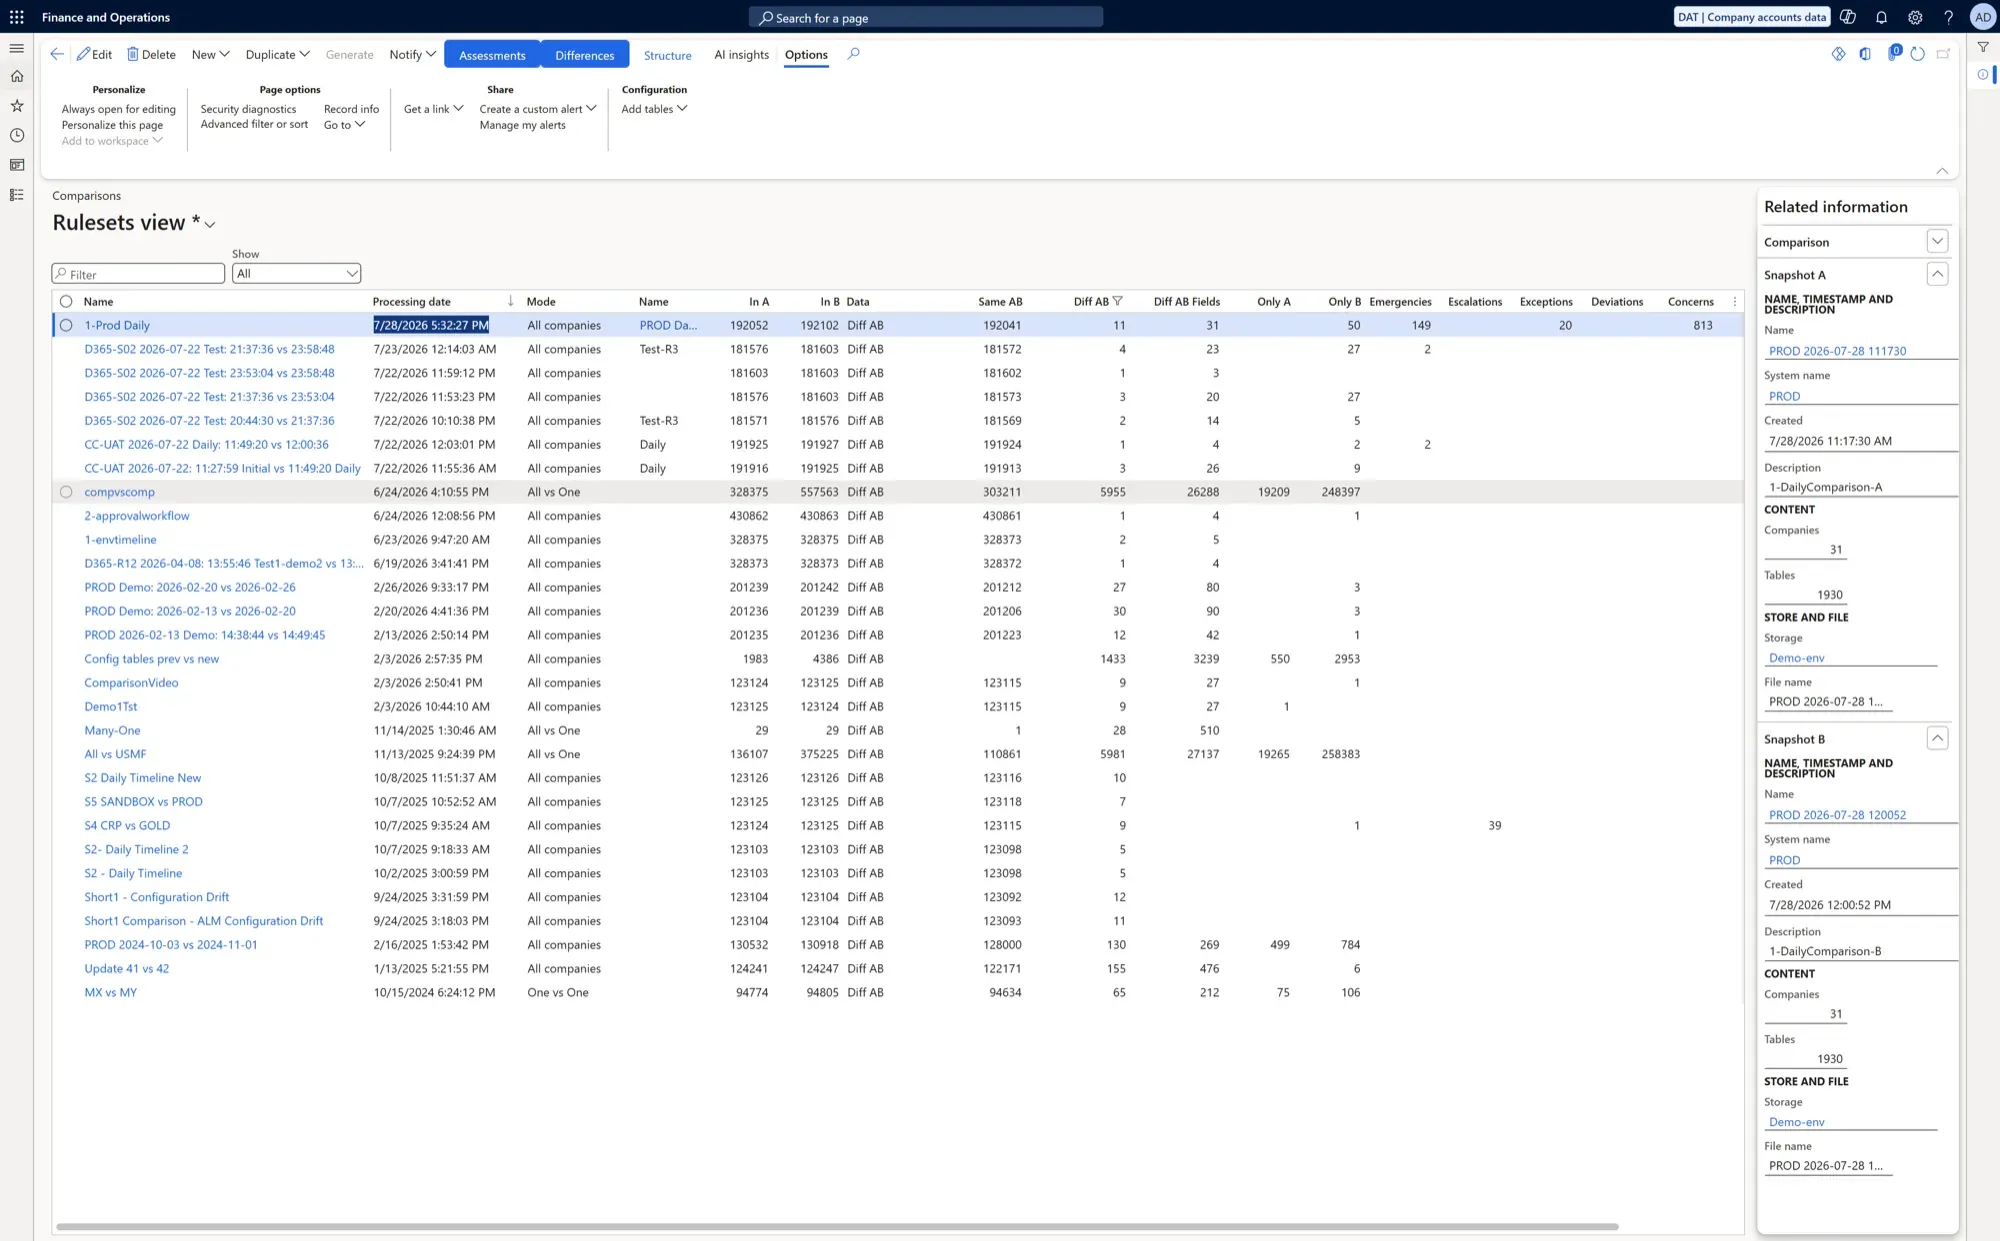
Task: Collapse the action pane ribbon
Action: [x=1942, y=170]
